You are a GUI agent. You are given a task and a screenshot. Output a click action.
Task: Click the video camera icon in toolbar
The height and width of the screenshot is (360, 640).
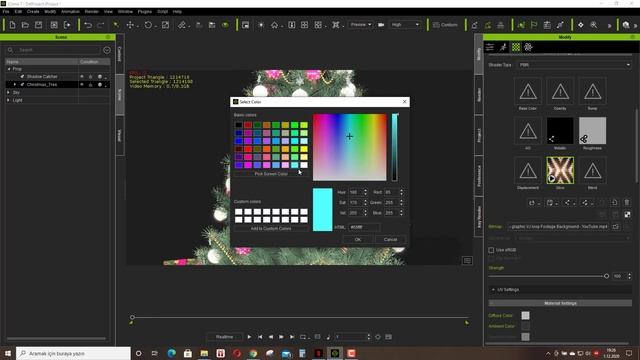[x=381, y=25]
